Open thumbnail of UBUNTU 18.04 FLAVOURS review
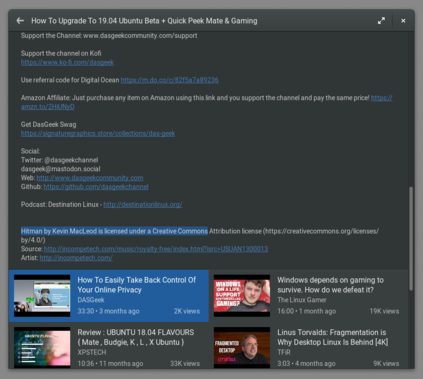The height and width of the screenshot is (379, 423). pos(42,348)
